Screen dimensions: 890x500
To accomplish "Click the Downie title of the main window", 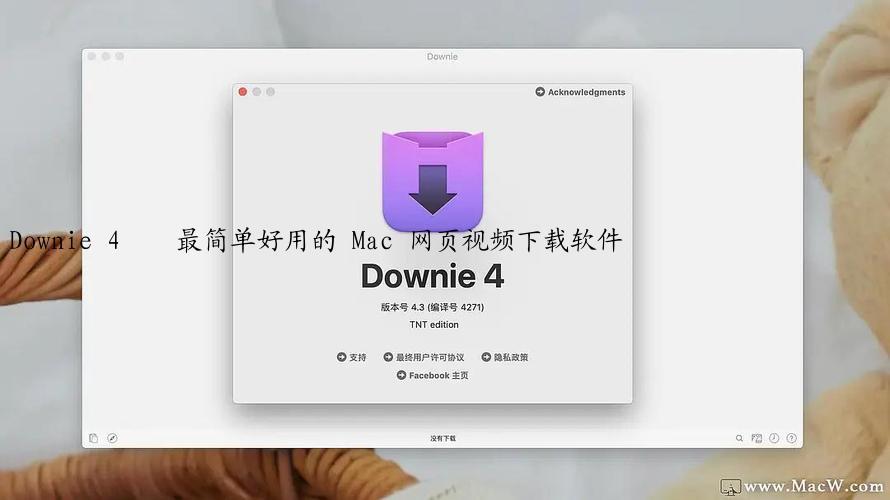I will tap(442, 56).
